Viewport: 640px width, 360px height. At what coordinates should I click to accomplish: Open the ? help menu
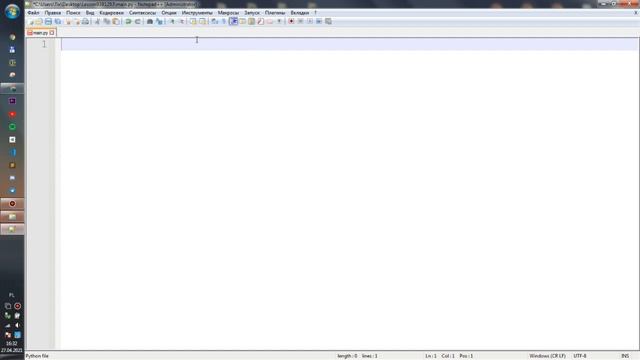point(316,13)
